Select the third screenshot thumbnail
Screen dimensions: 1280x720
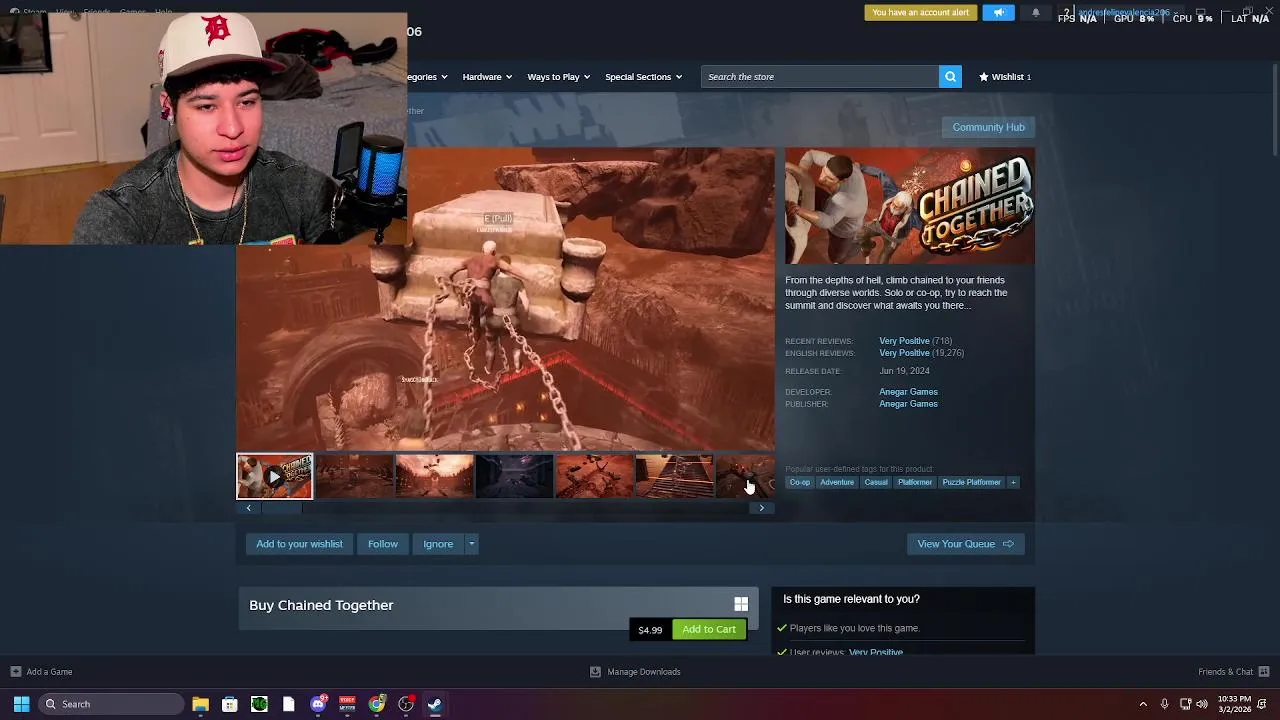(434, 476)
